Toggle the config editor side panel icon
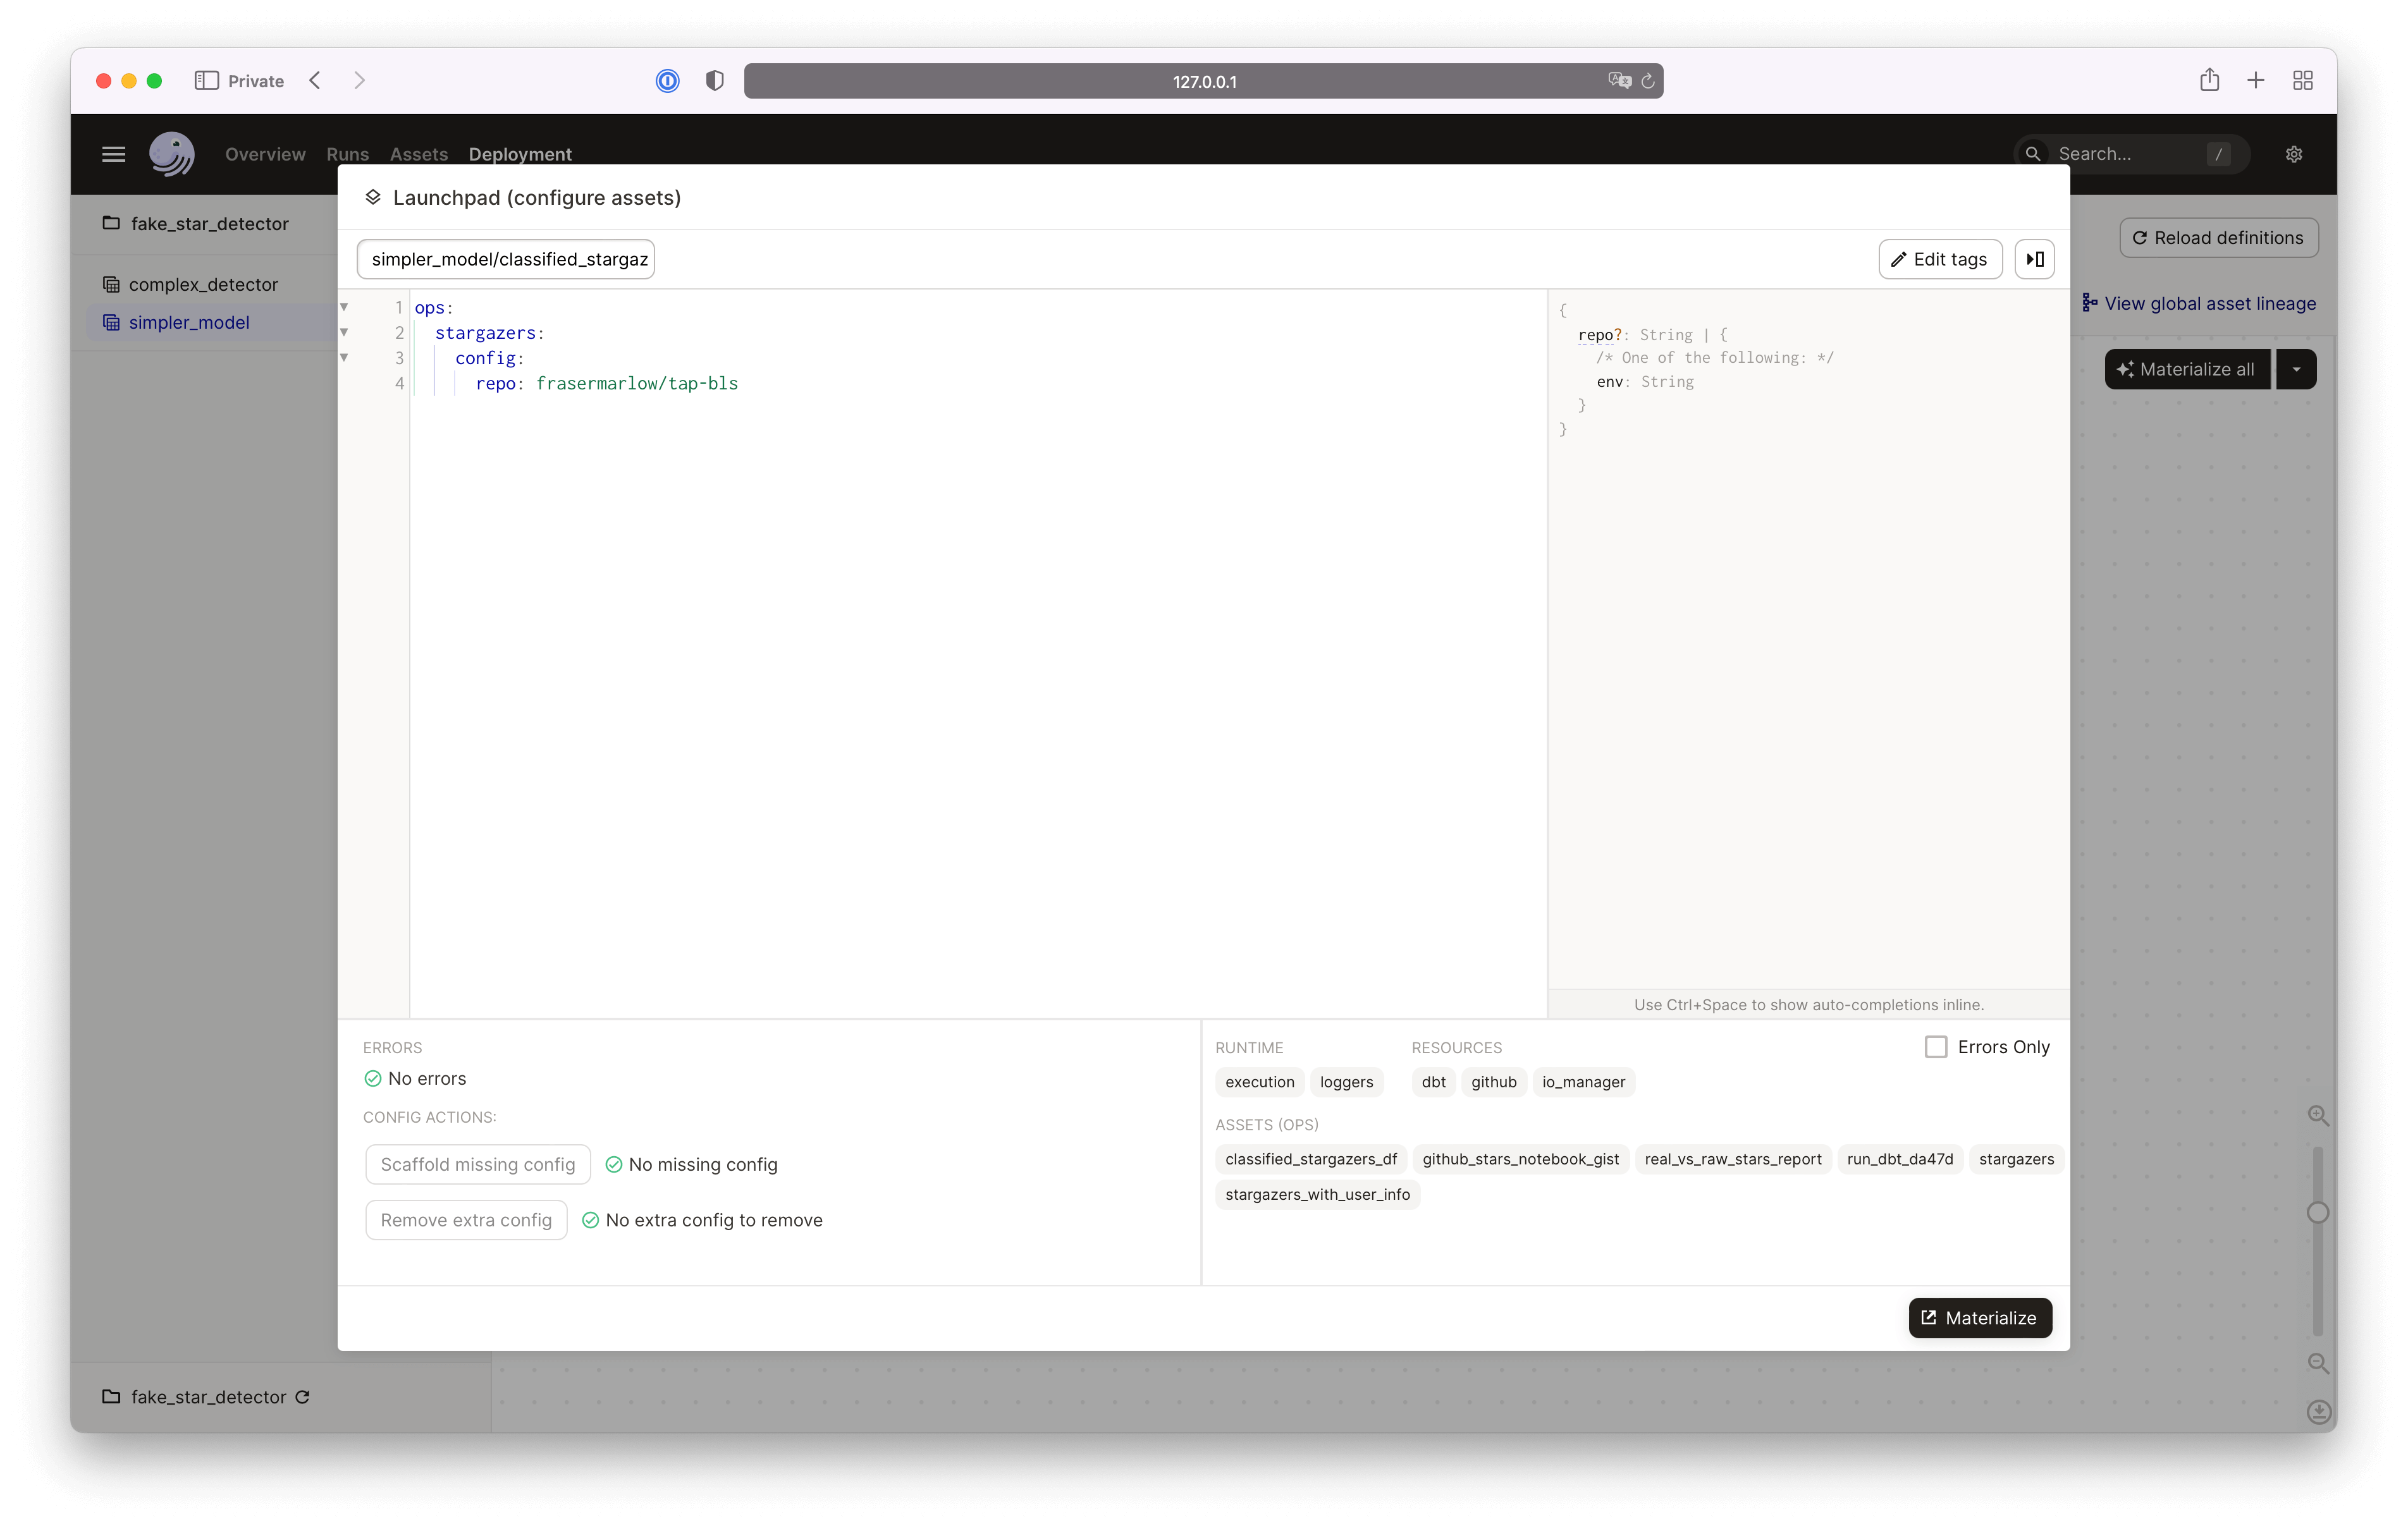The image size is (2408, 1526). [x=2034, y=259]
